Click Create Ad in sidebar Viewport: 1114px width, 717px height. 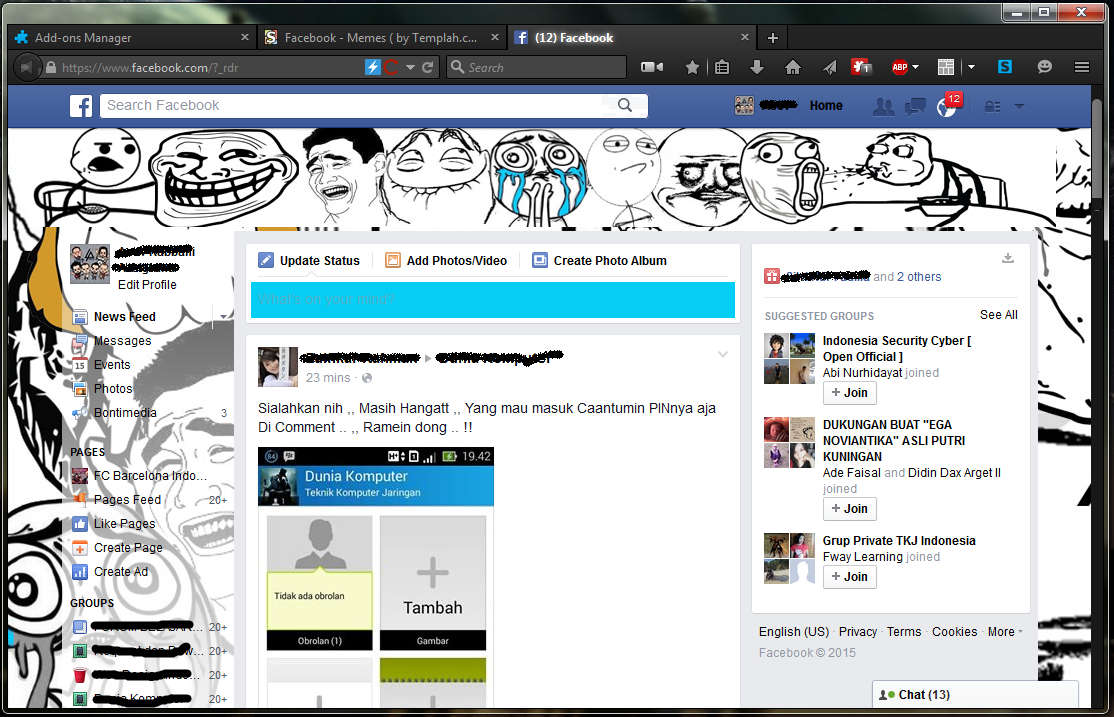click(x=121, y=572)
